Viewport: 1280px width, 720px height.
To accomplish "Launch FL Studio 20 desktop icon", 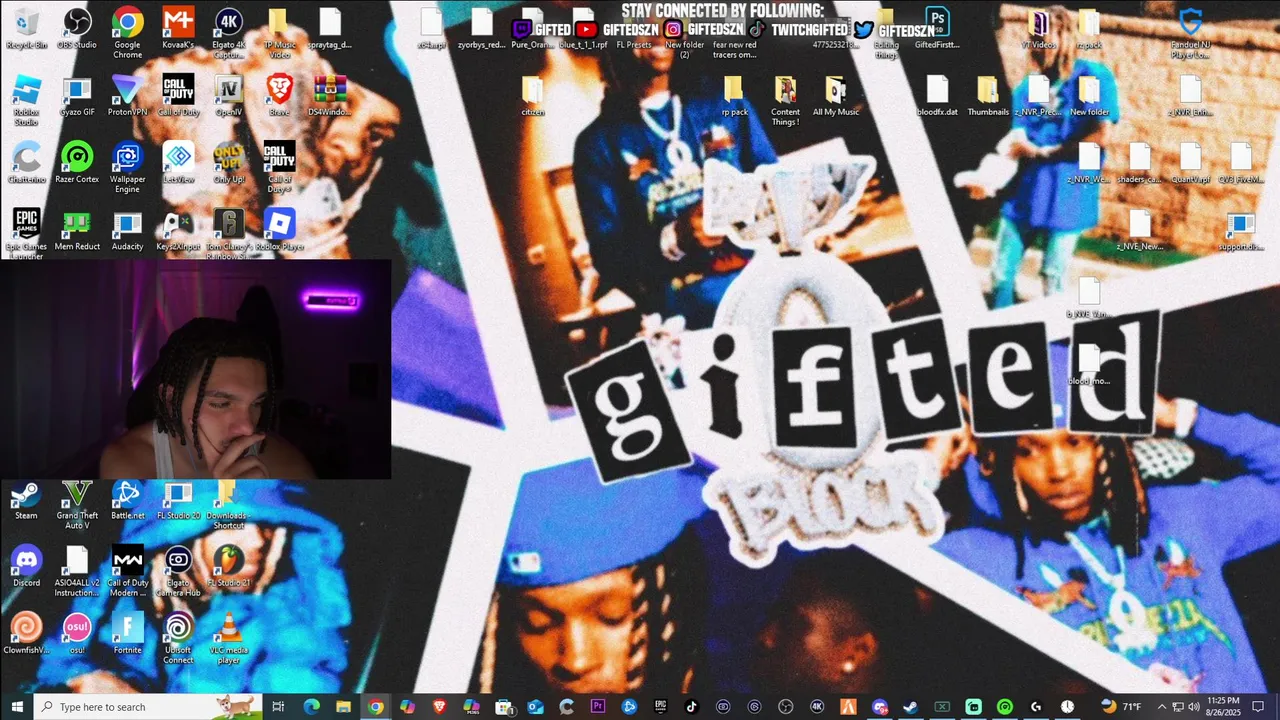I will tap(178, 500).
